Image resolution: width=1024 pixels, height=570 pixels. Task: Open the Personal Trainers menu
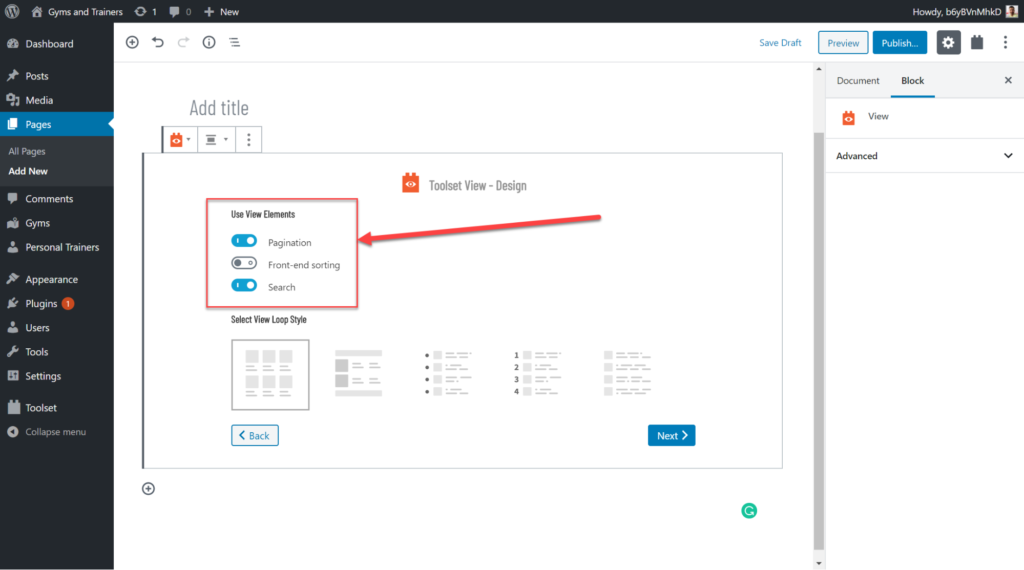pyautogui.click(x=57, y=247)
